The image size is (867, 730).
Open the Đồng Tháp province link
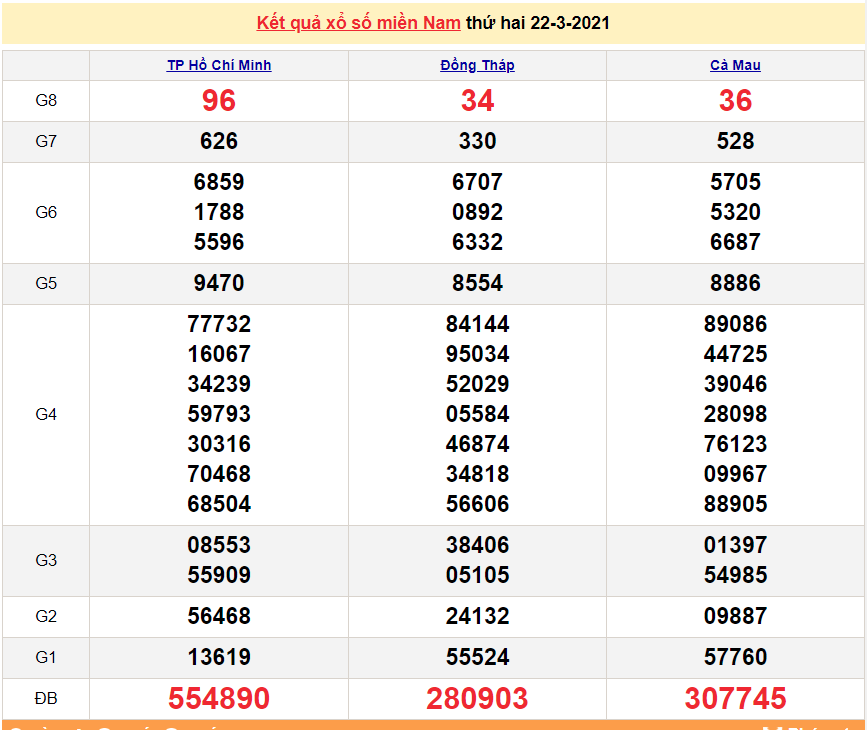coord(477,65)
